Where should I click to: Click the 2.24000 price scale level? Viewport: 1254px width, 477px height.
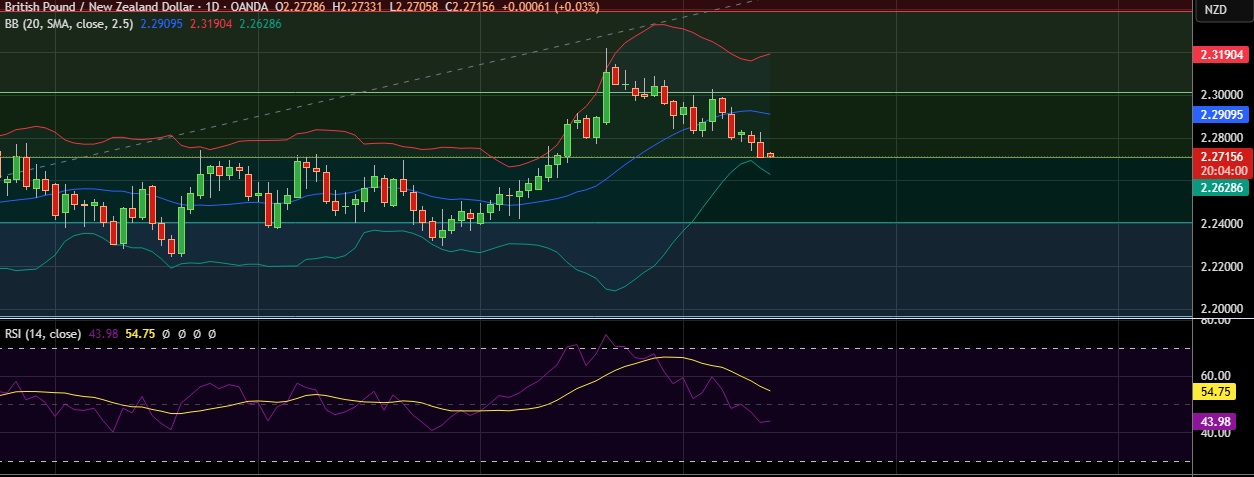tap(1221, 225)
